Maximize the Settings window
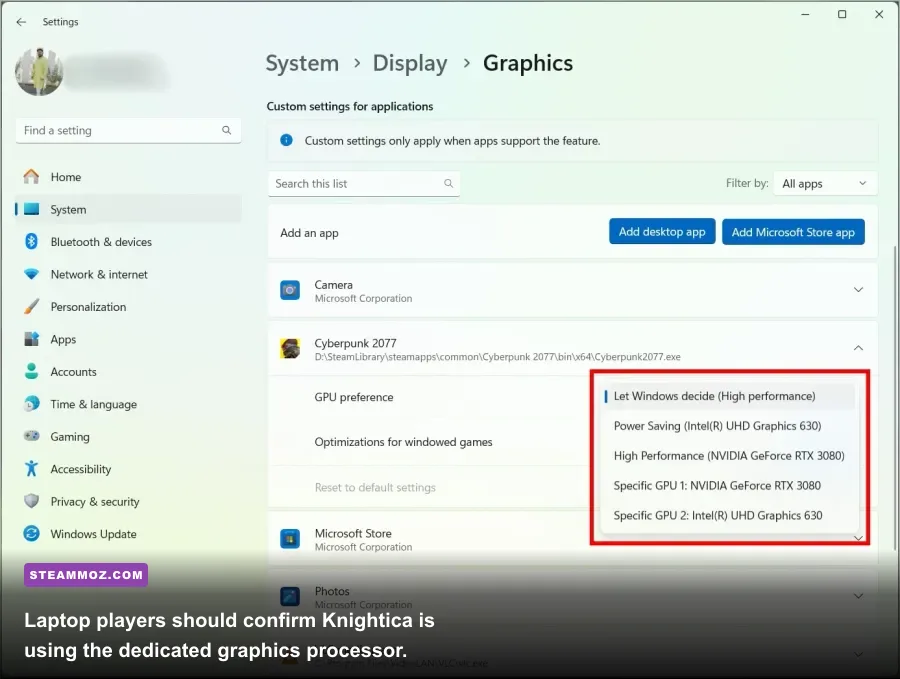Screen dimensions: 900x679 842,14
